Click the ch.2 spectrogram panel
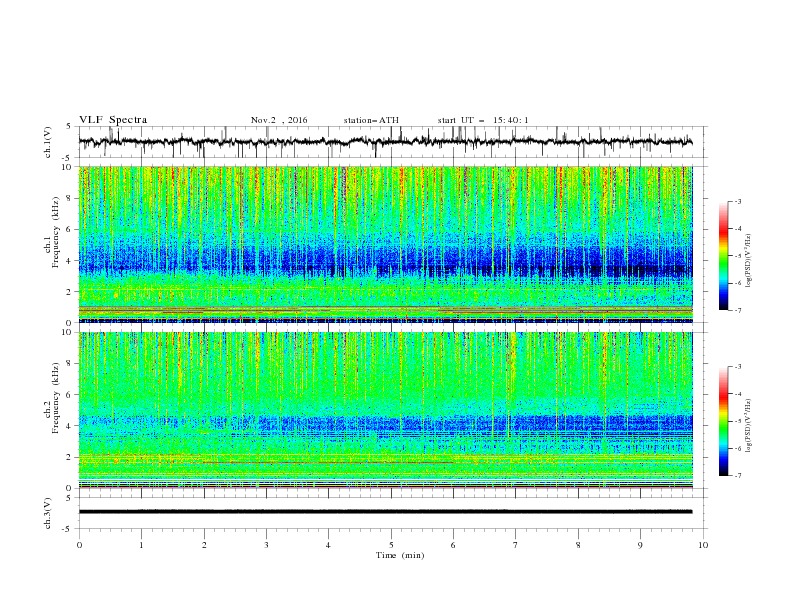 [385, 410]
